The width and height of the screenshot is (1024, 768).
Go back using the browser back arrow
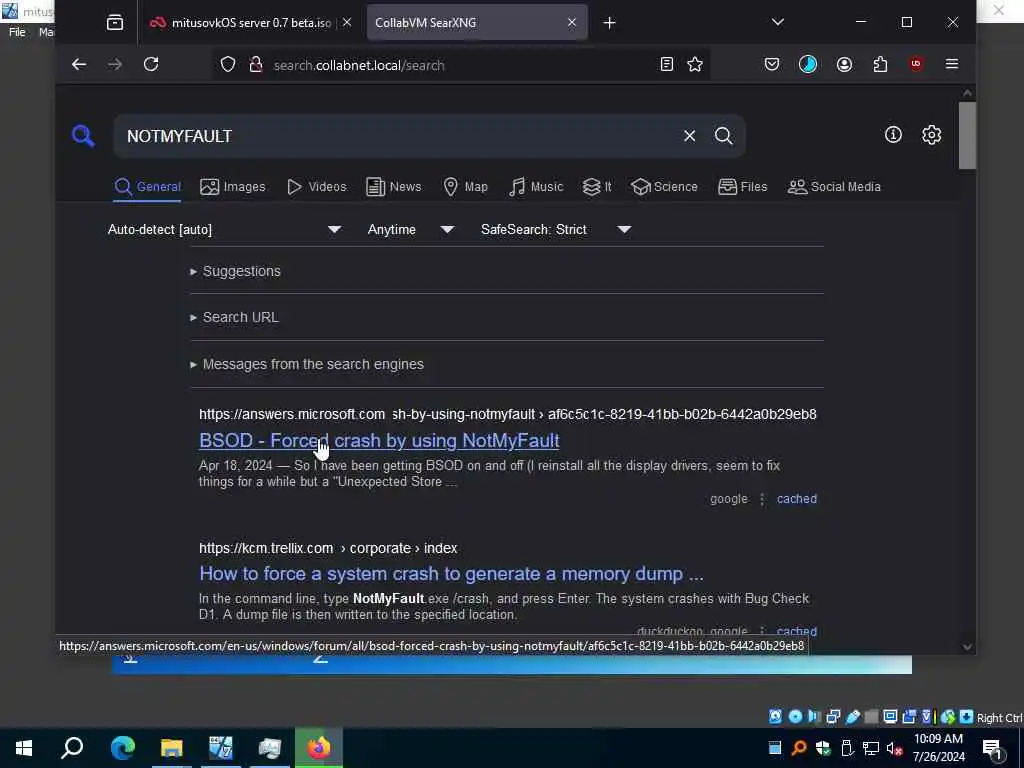pos(79,64)
